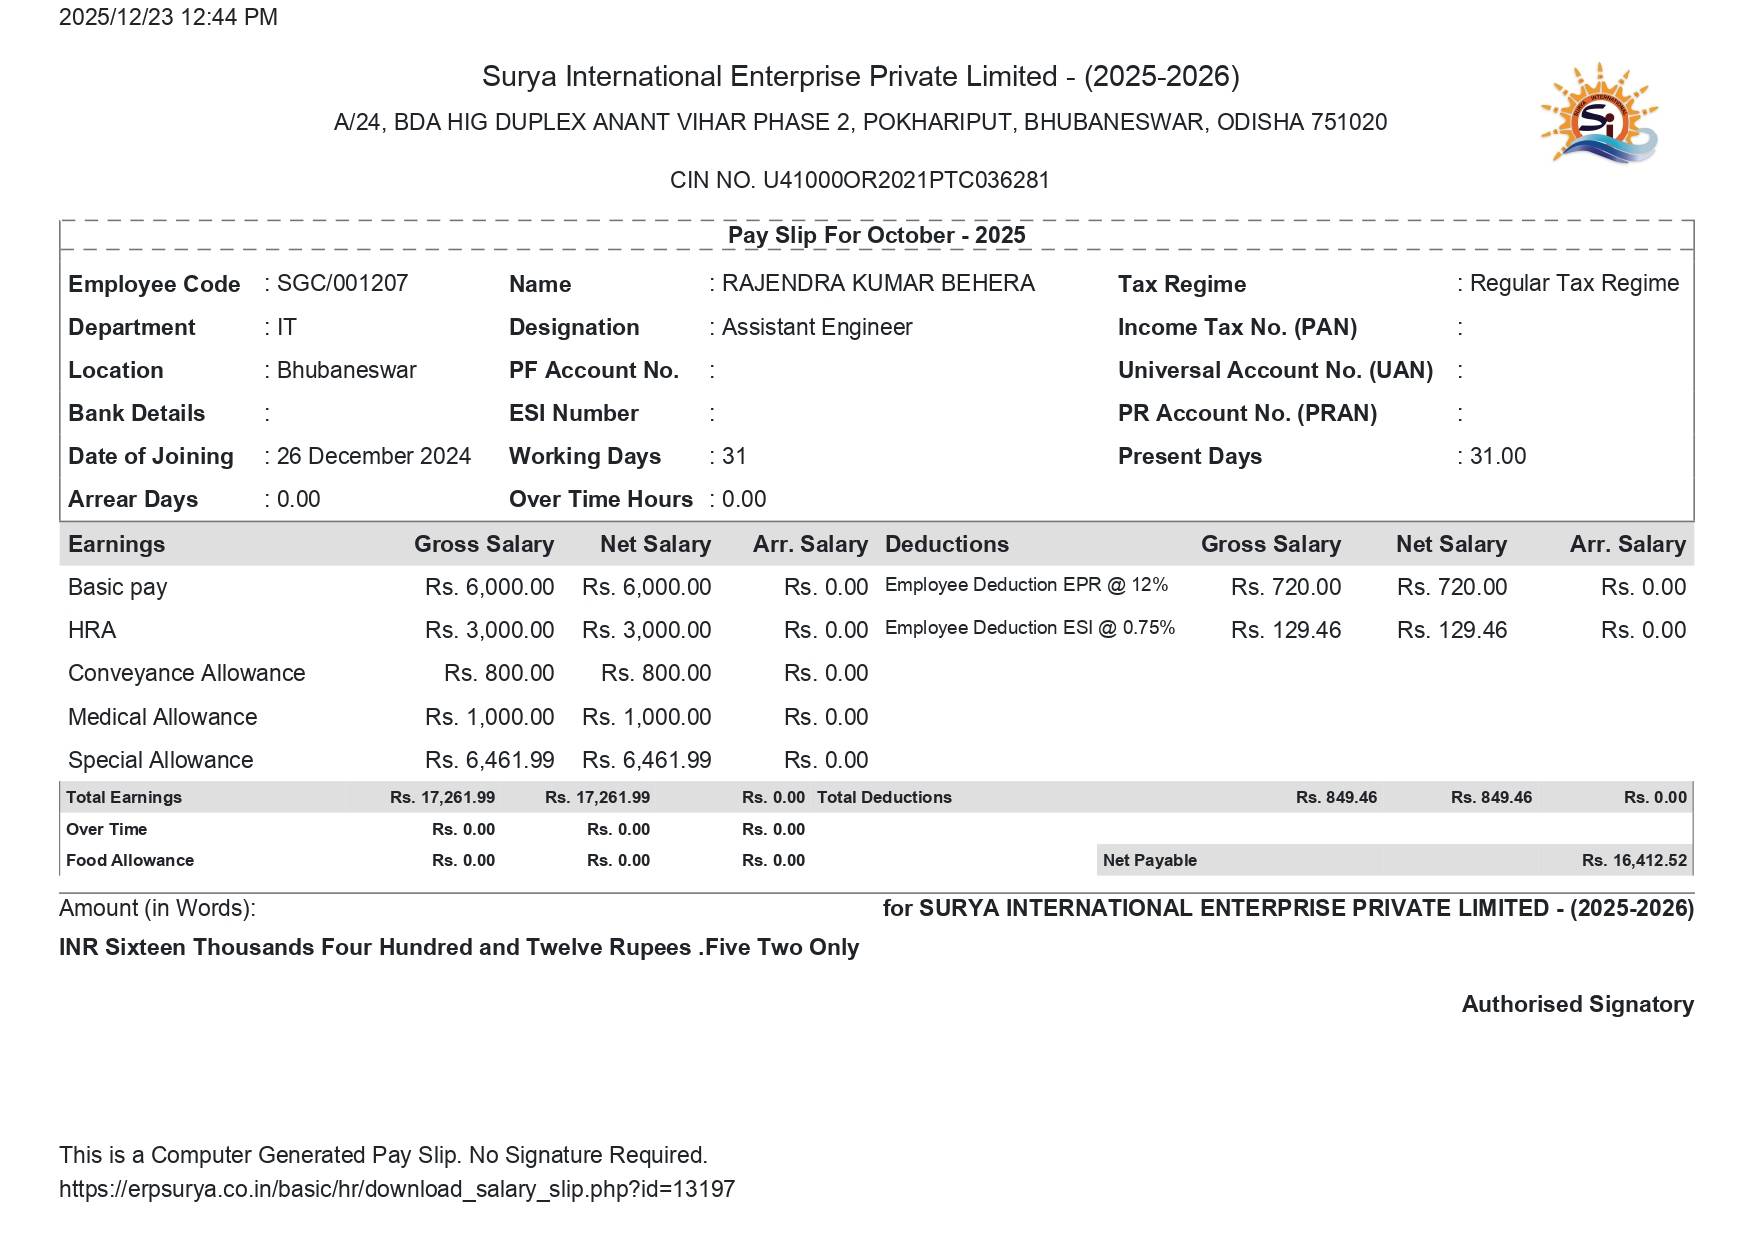Click the 'Authorised Signatory' text

pos(1578,1004)
